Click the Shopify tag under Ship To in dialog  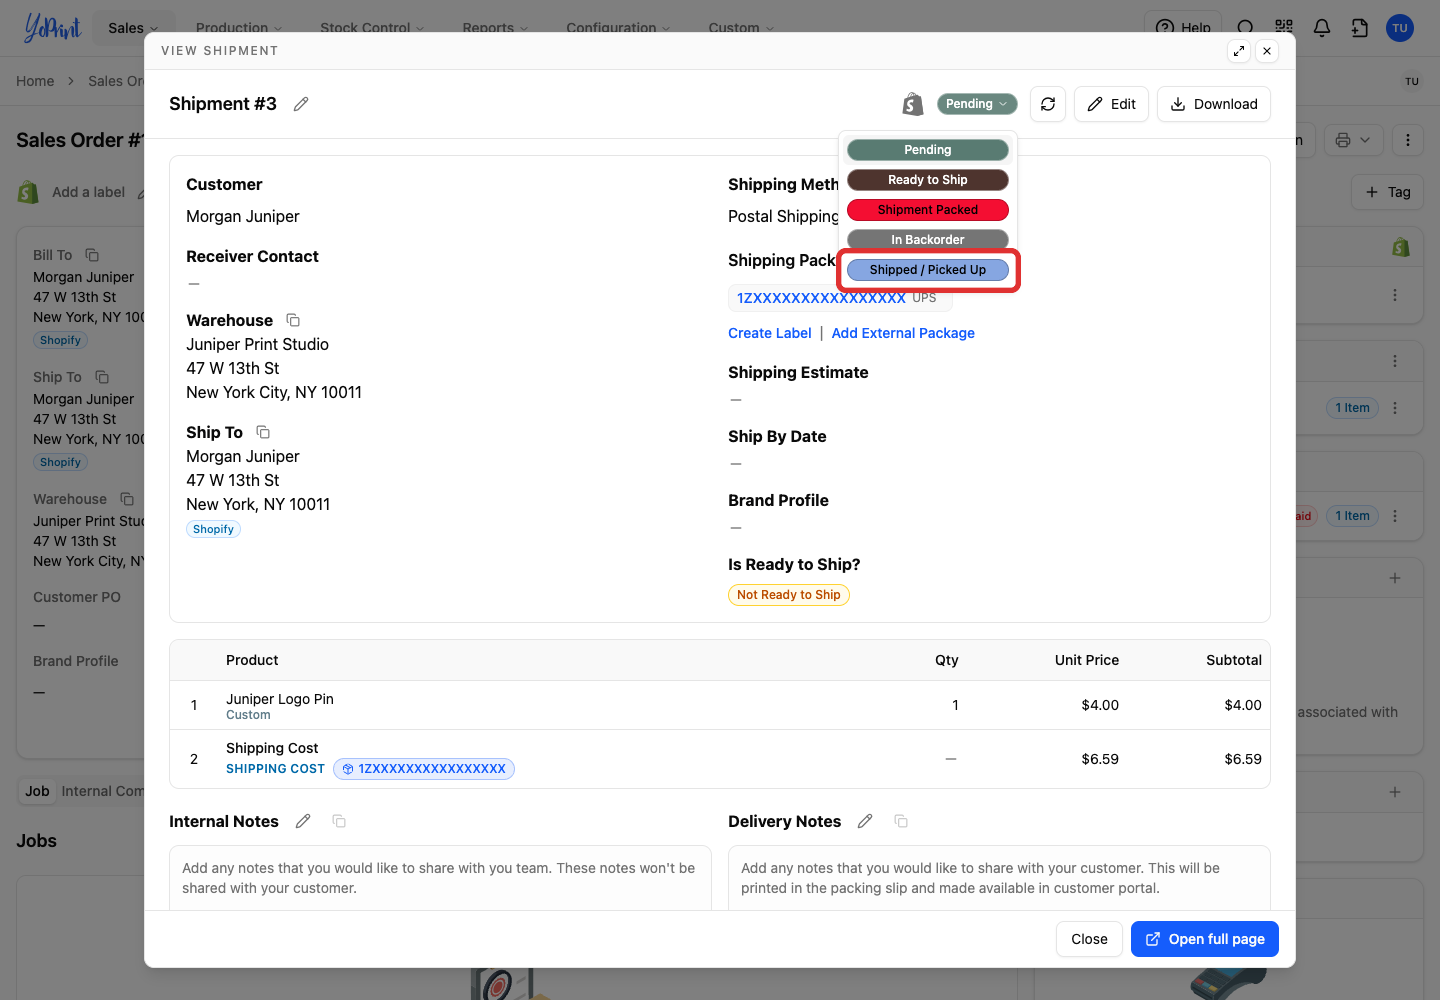213,529
